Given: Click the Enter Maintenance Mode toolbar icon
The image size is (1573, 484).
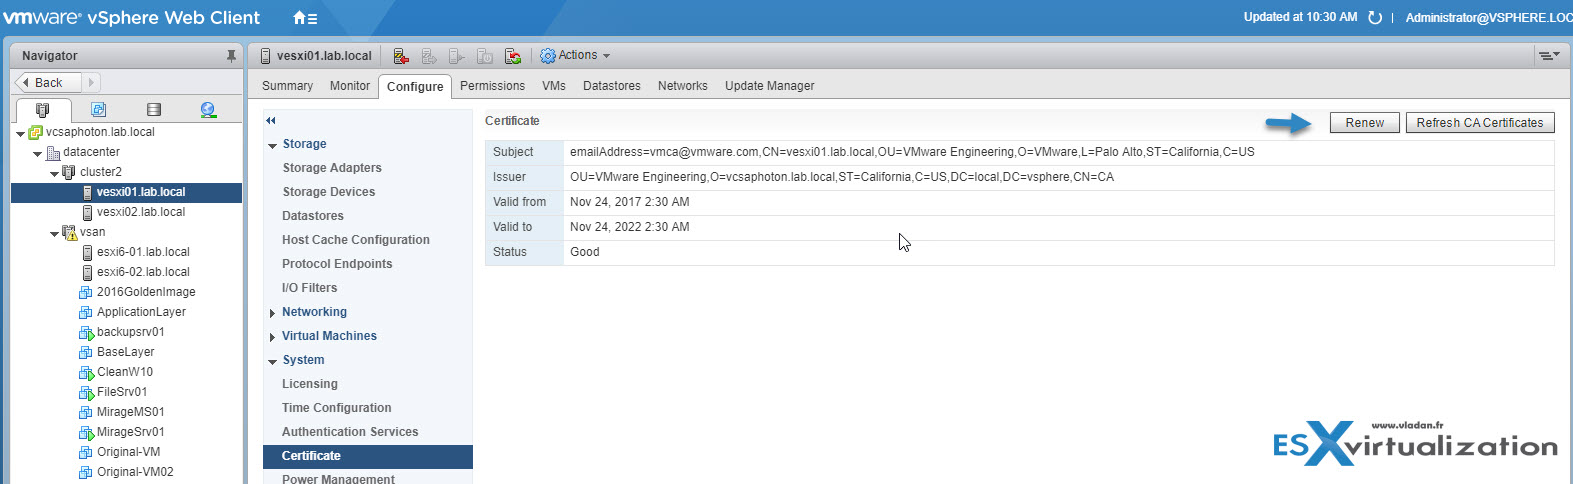Looking at the screenshot, I should [x=401, y=56].
